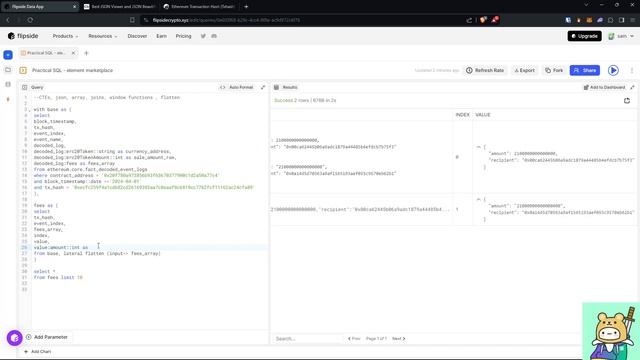Open the three-dot more options menu
The height and width of the screenshot is (360, 640).
(632, 70)
